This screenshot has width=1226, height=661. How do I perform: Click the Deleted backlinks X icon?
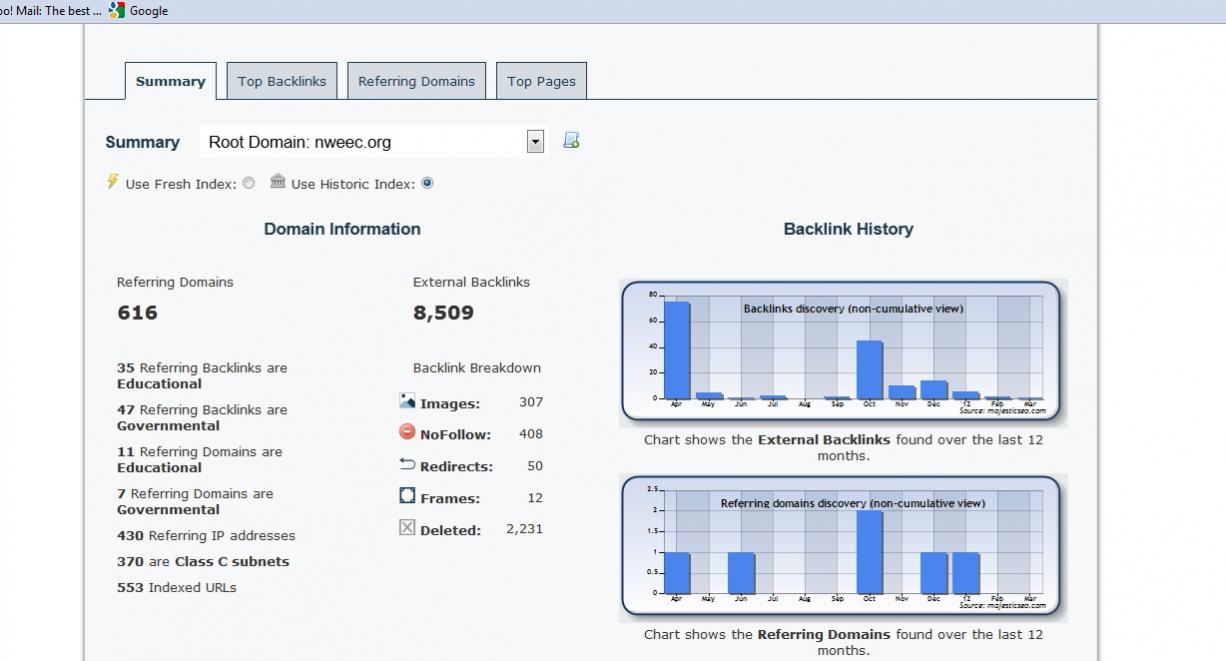click(407, 528)
